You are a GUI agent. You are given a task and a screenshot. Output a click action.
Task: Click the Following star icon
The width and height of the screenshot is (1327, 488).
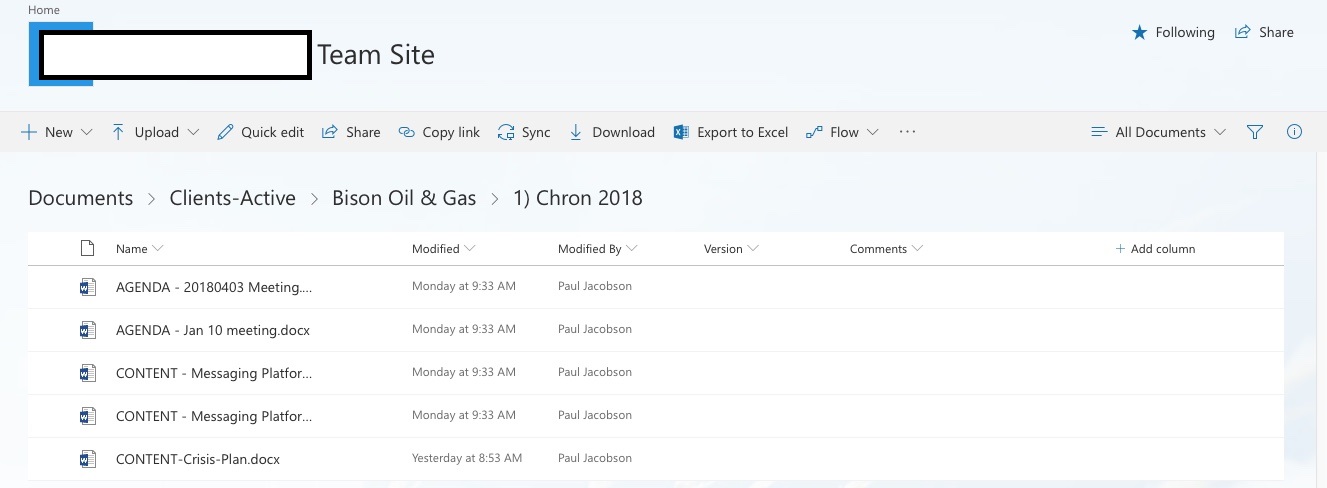1139,33
